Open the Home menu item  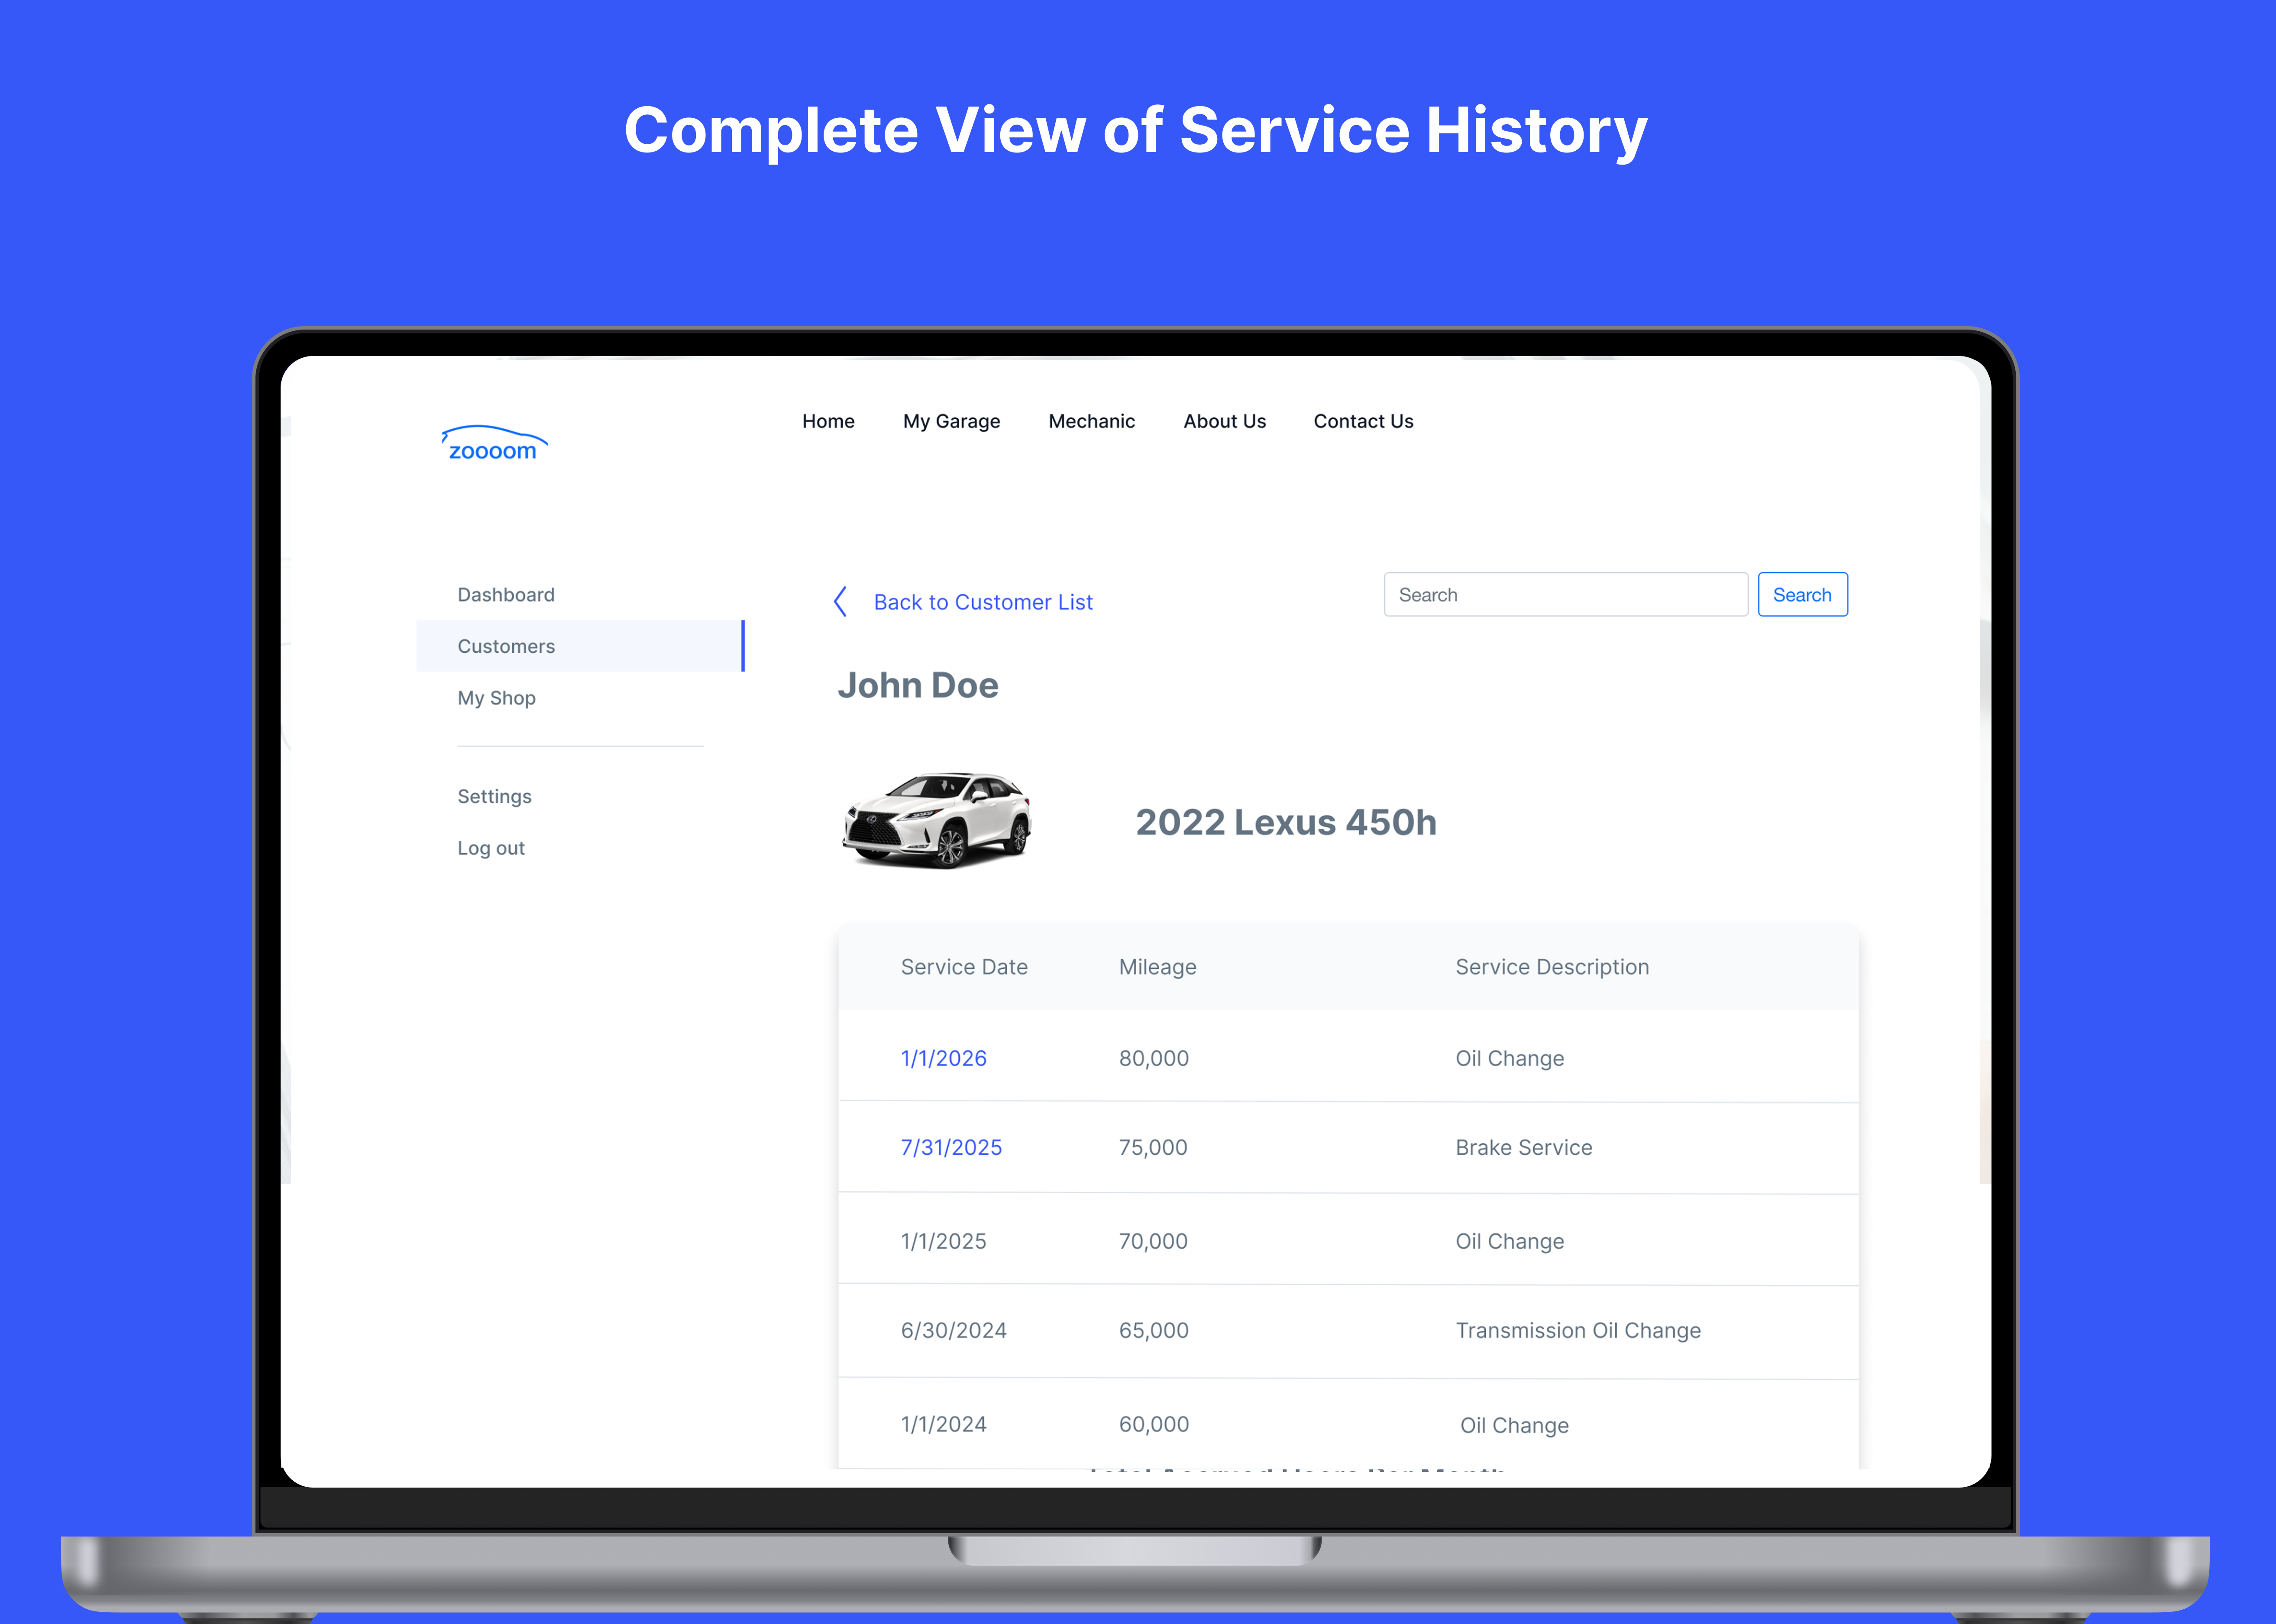click(x=828, y=421)
